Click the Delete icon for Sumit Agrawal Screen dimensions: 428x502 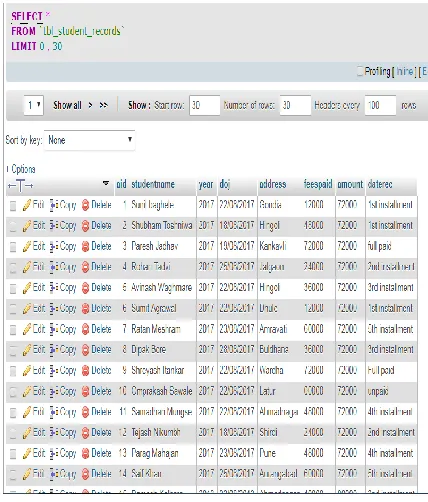86,309
